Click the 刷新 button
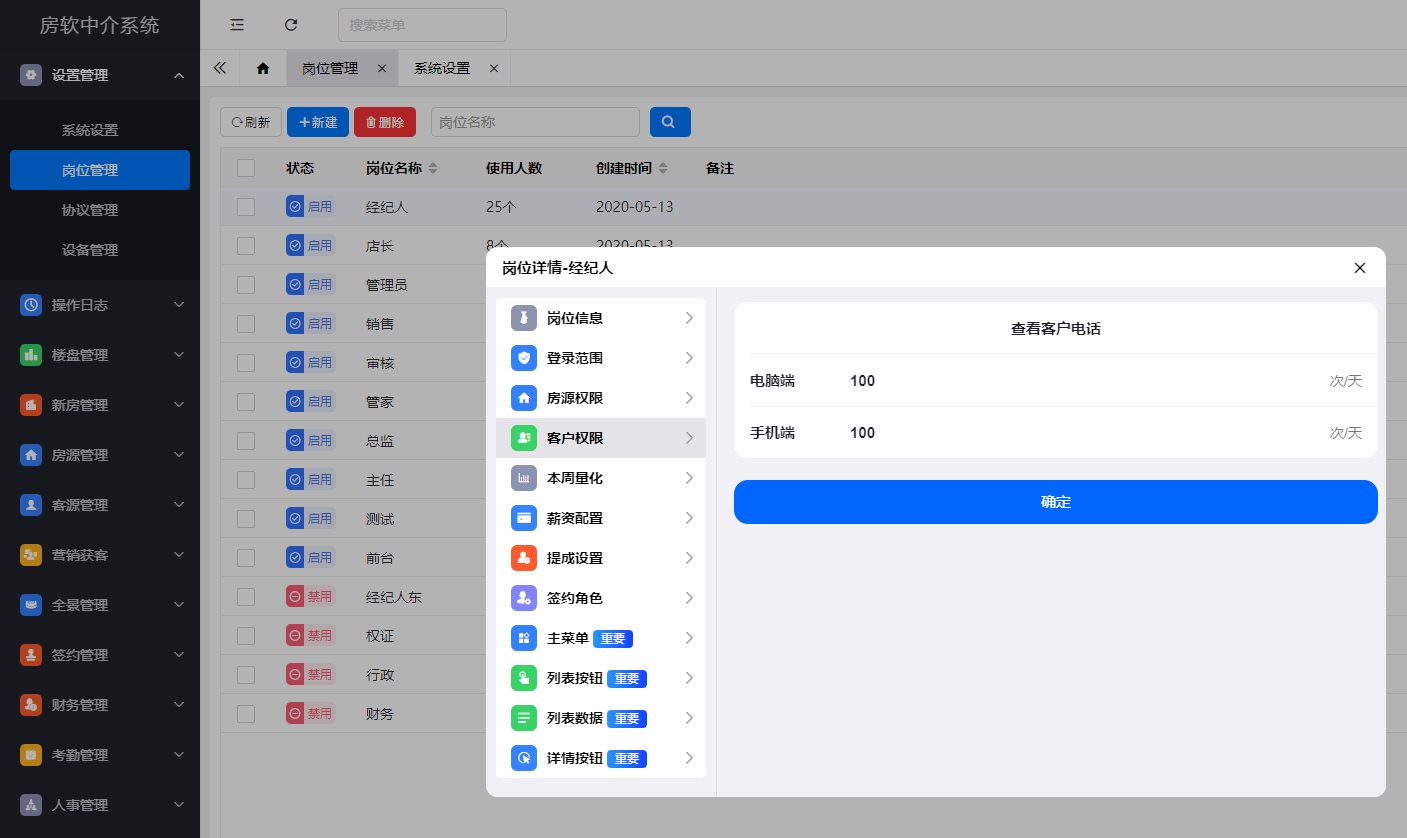The height and width of the screenshot is (838, 1407). pos(251,122)
